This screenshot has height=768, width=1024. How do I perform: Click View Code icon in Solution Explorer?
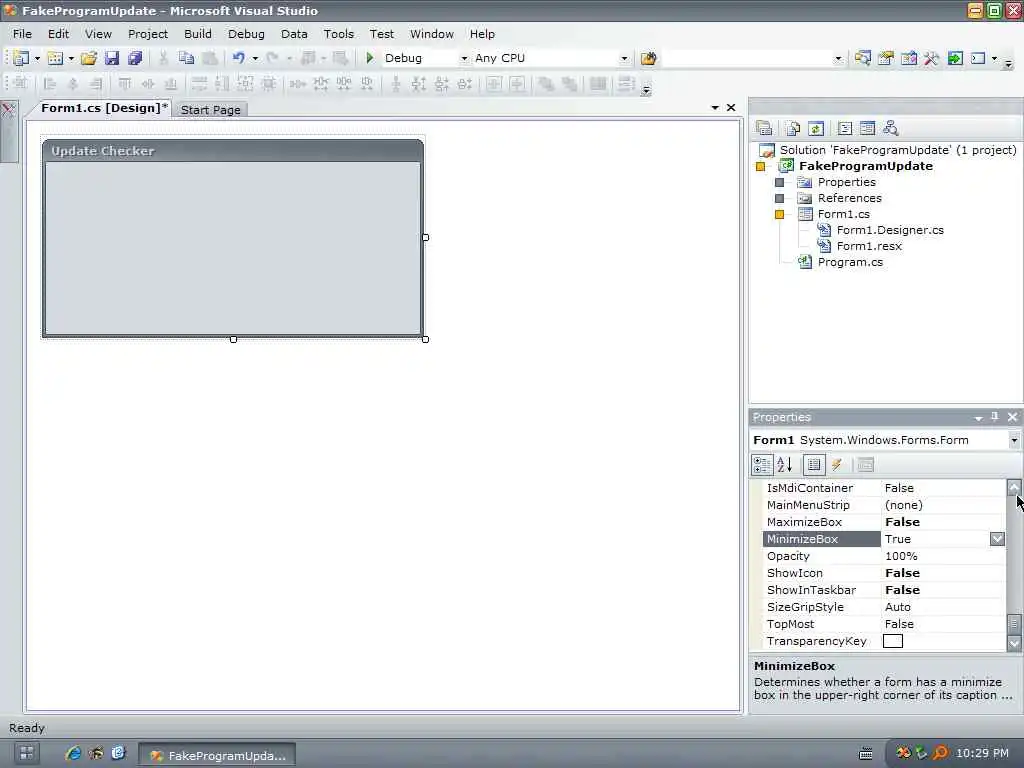pos(844,128)
